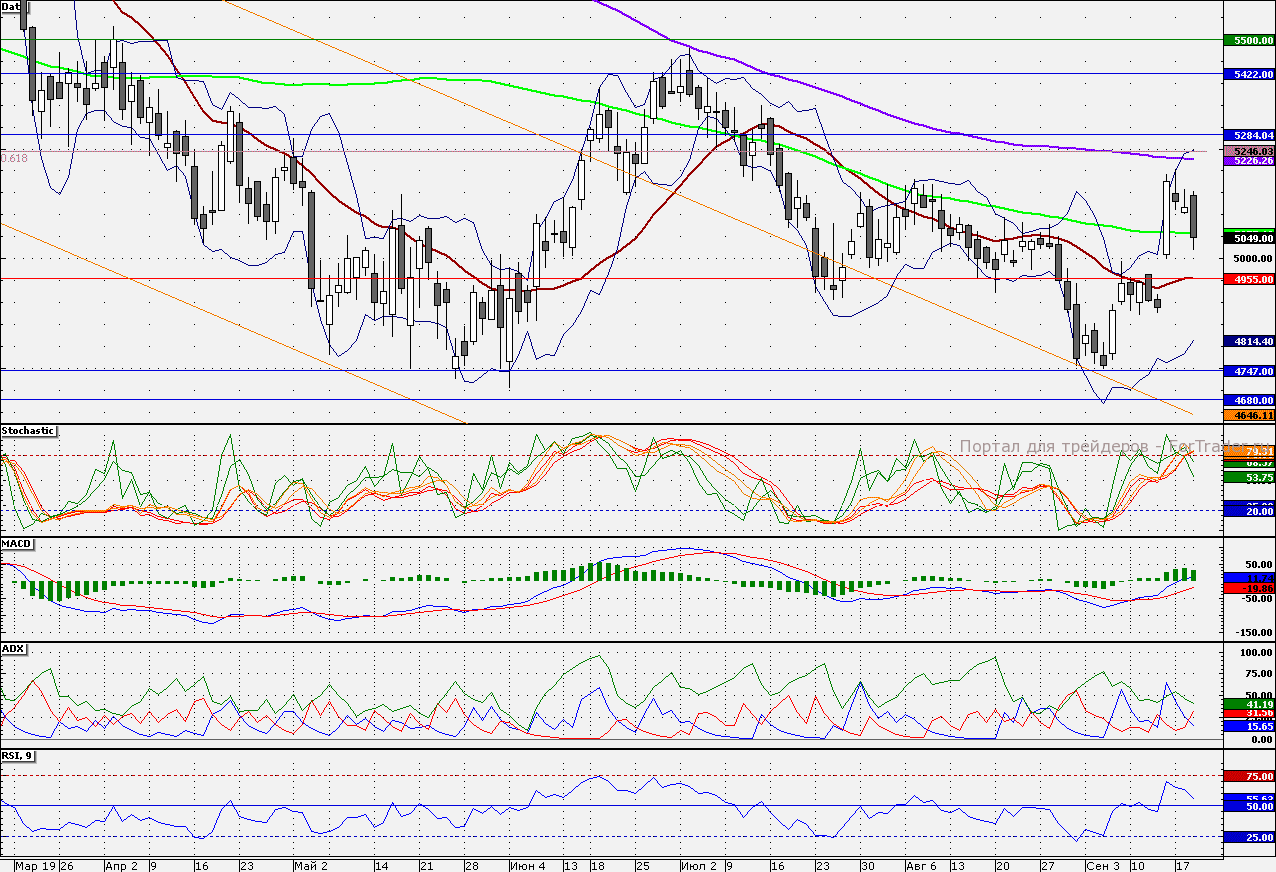This screenshot has height=872, width=1276.
Task: Select the Июн 4 date axis label
Action: (527, 865)
